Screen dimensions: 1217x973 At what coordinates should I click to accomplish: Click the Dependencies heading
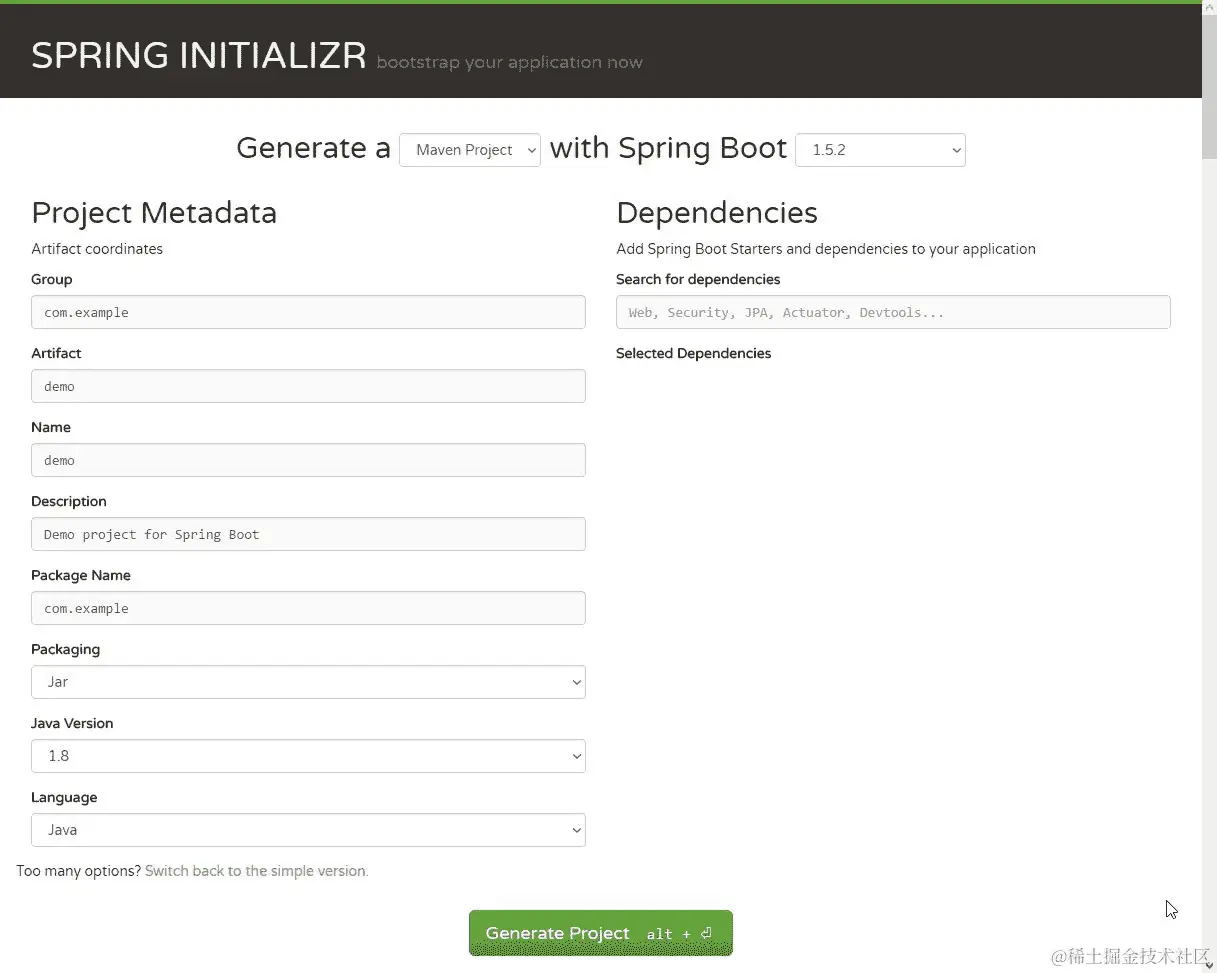[x=717, y=212]
